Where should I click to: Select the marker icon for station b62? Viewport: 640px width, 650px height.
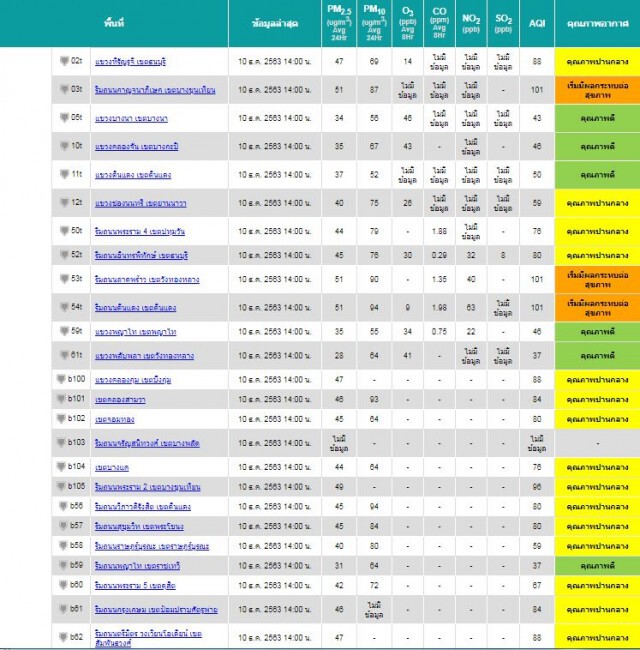coord(63,637)
